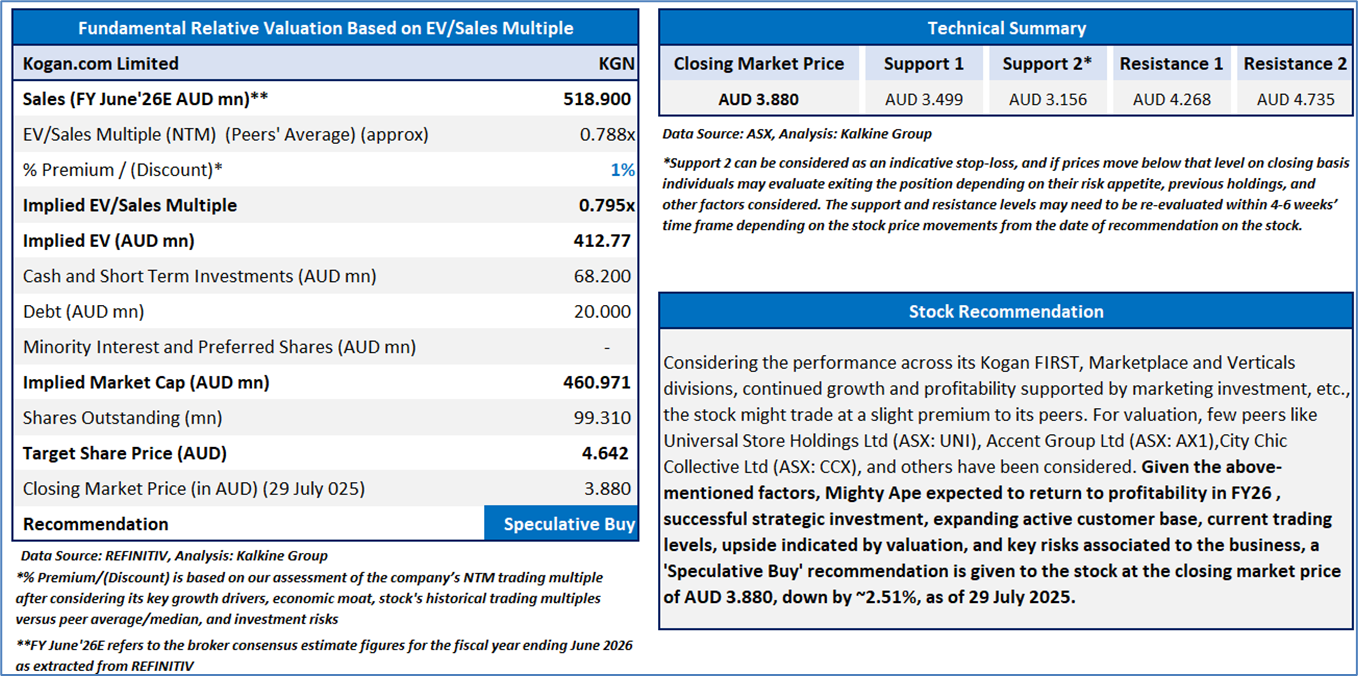Select the Fundamental Relative Valuation title bar

[326, 28]
